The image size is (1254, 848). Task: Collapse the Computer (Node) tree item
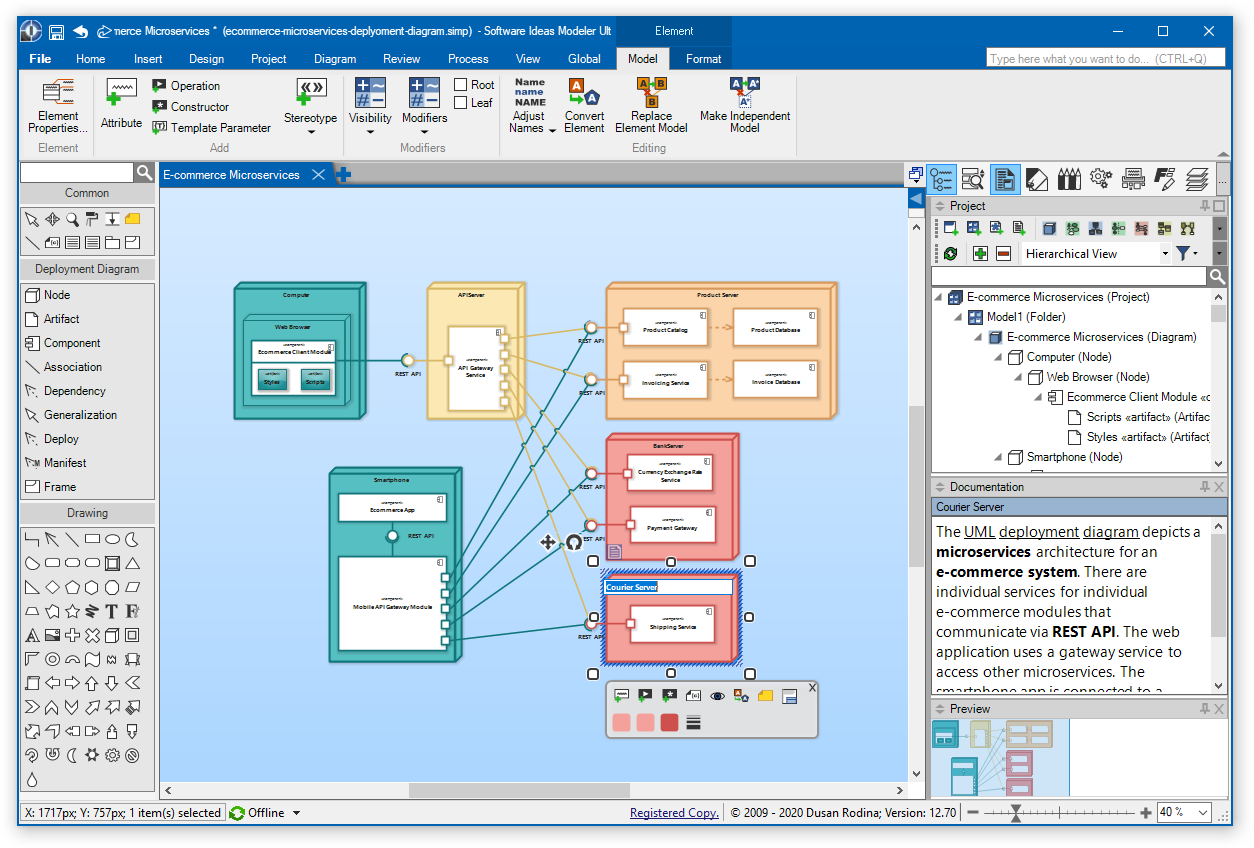[1018, 357]
